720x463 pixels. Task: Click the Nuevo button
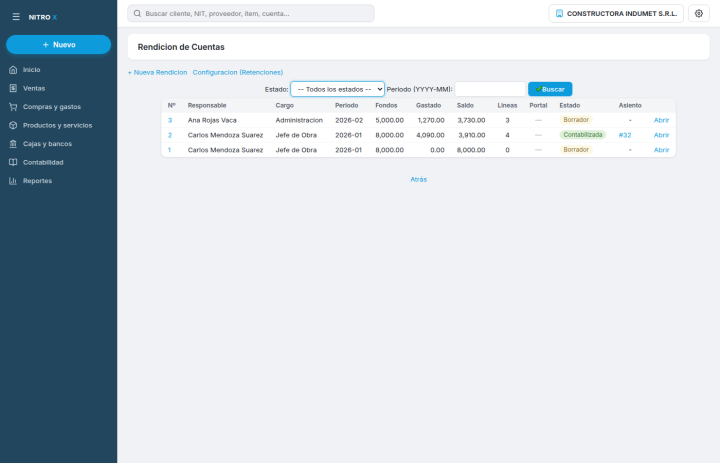[58, 45]
